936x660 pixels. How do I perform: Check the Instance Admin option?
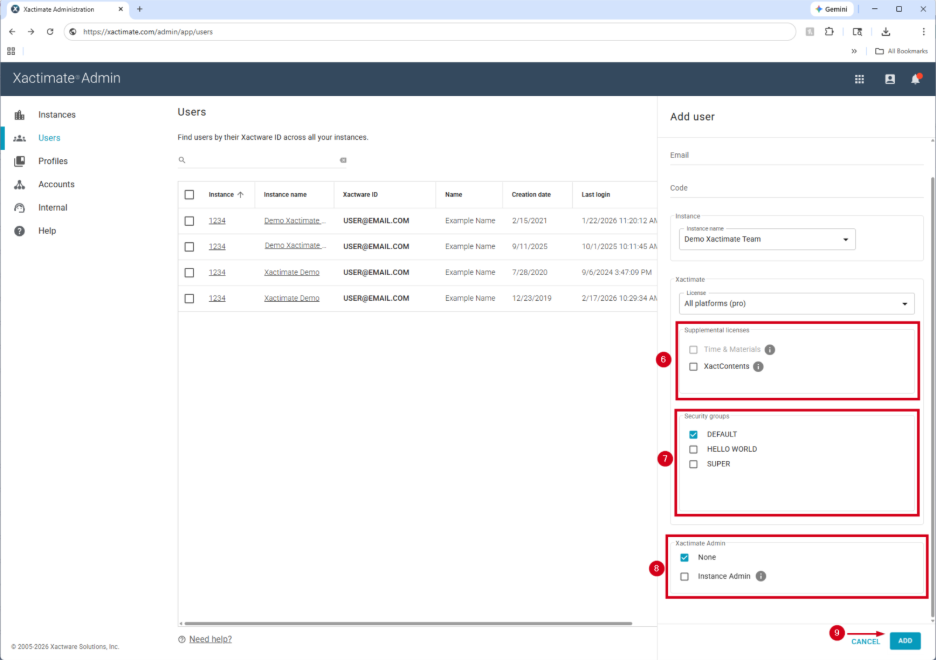pyautogui.click(x=684, y=576)
